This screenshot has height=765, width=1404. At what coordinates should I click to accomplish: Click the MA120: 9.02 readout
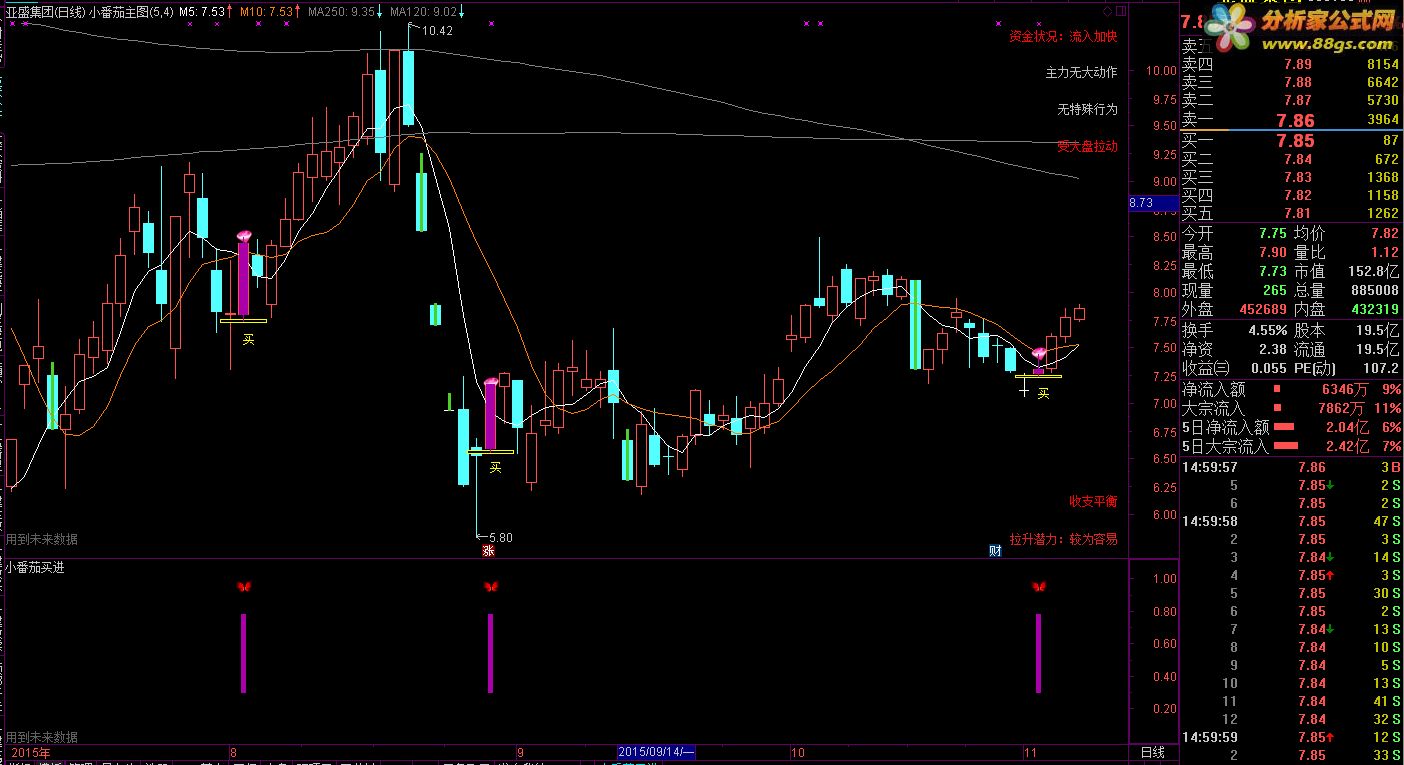pyautogui.click(x=423, y=12)
